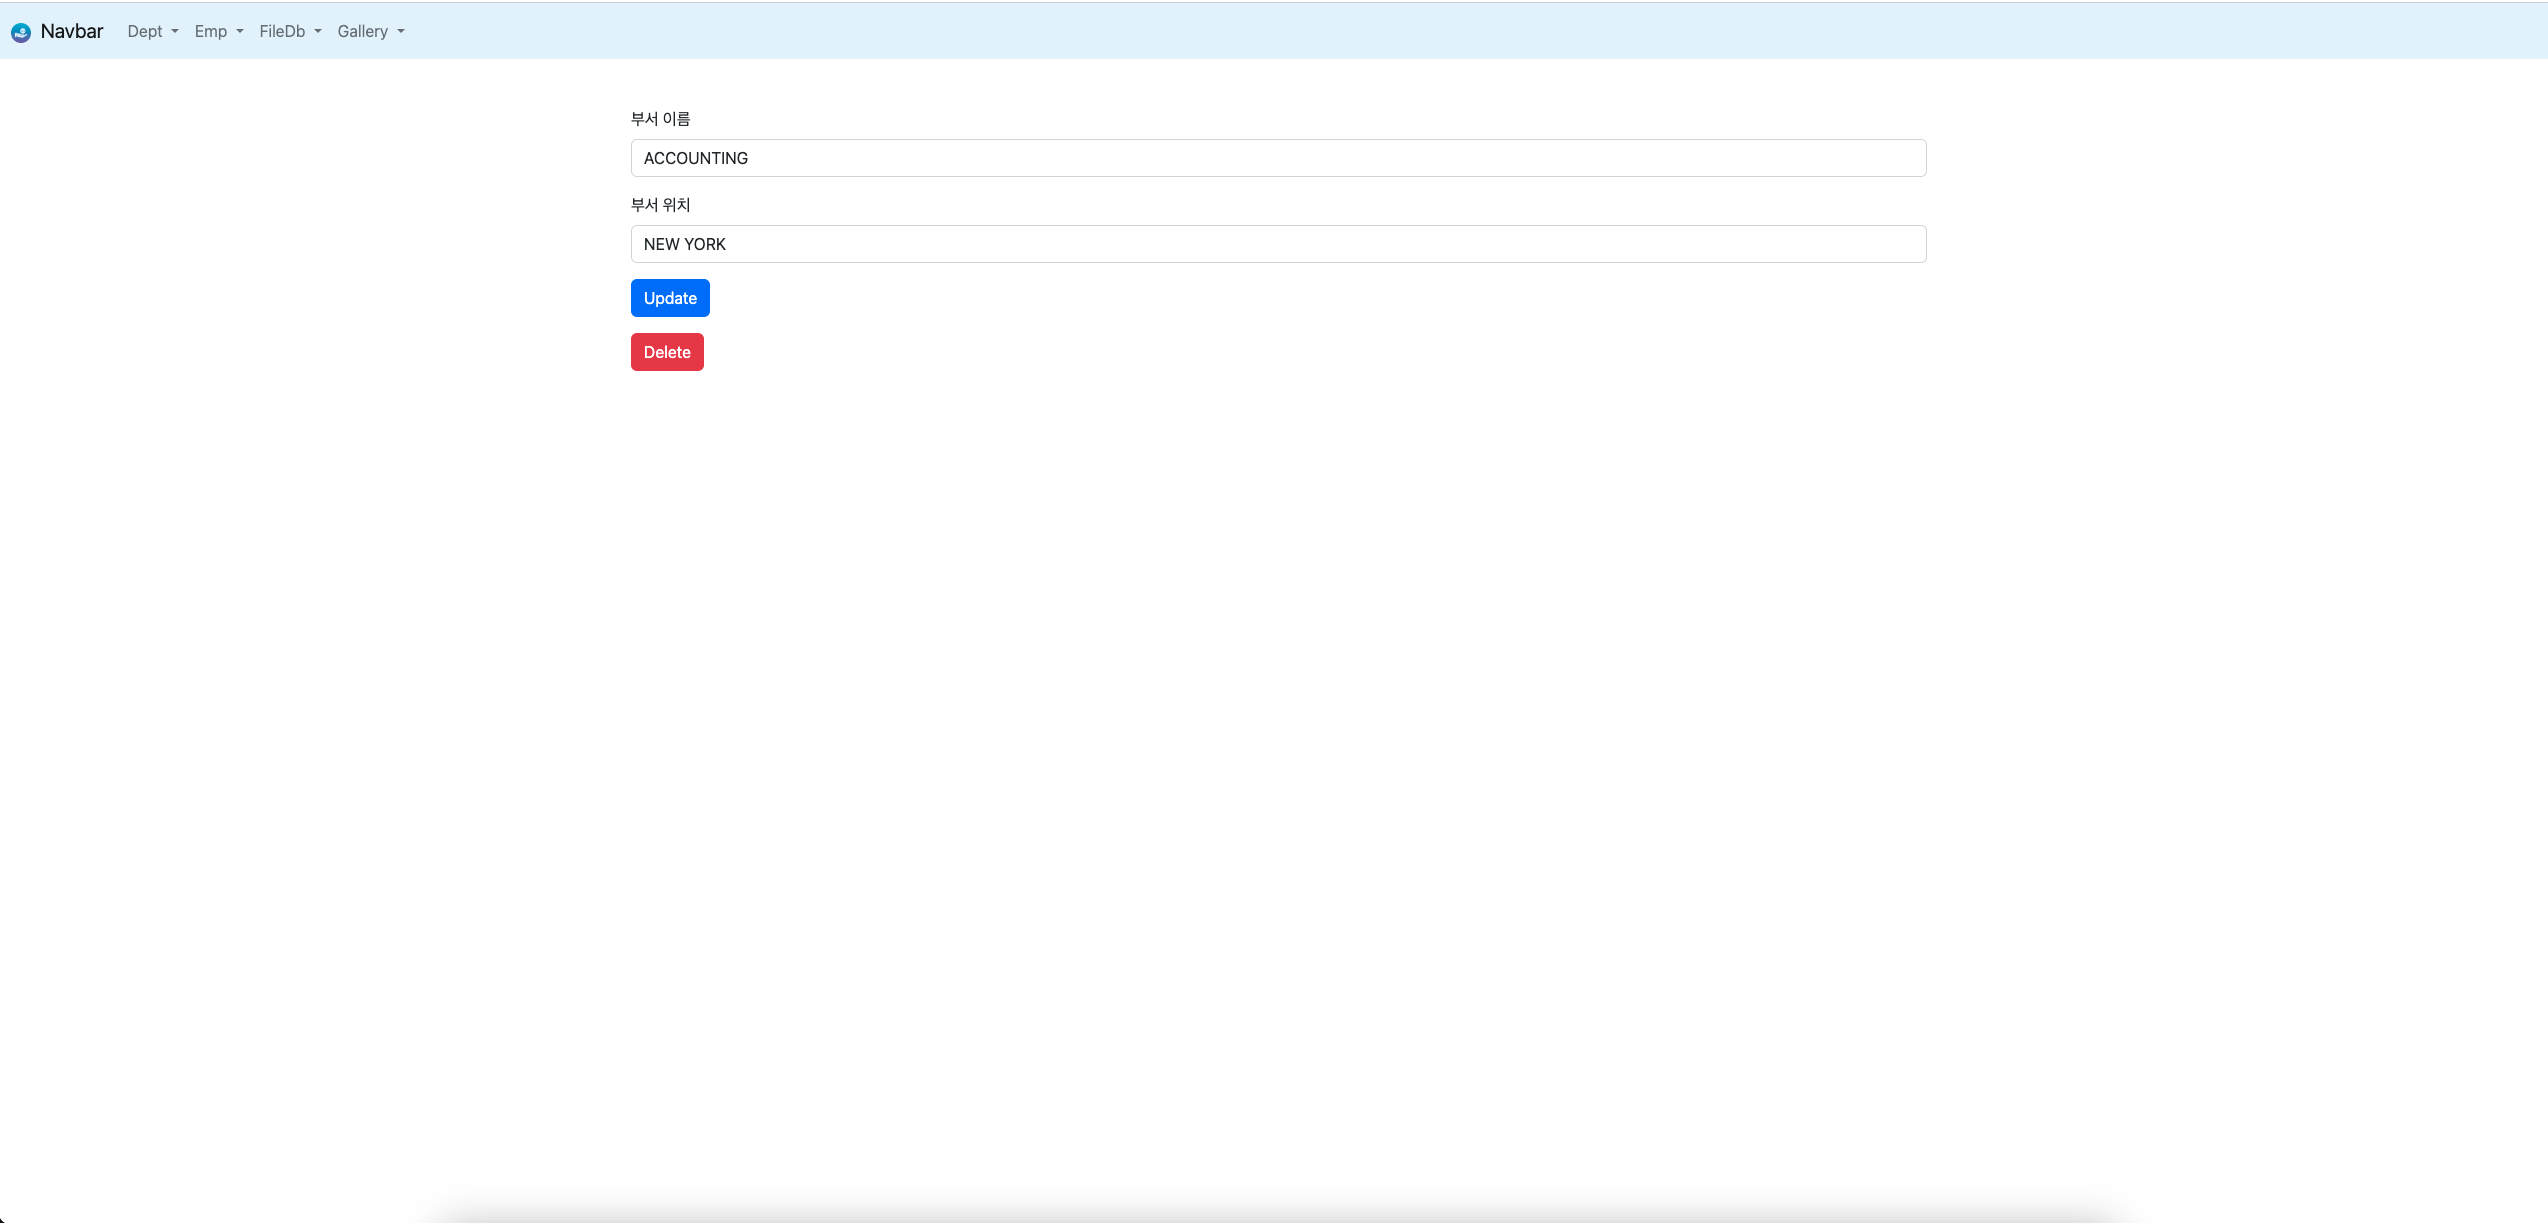
Task: Click the Gallery caret arrow
Action: coord(400,33)
